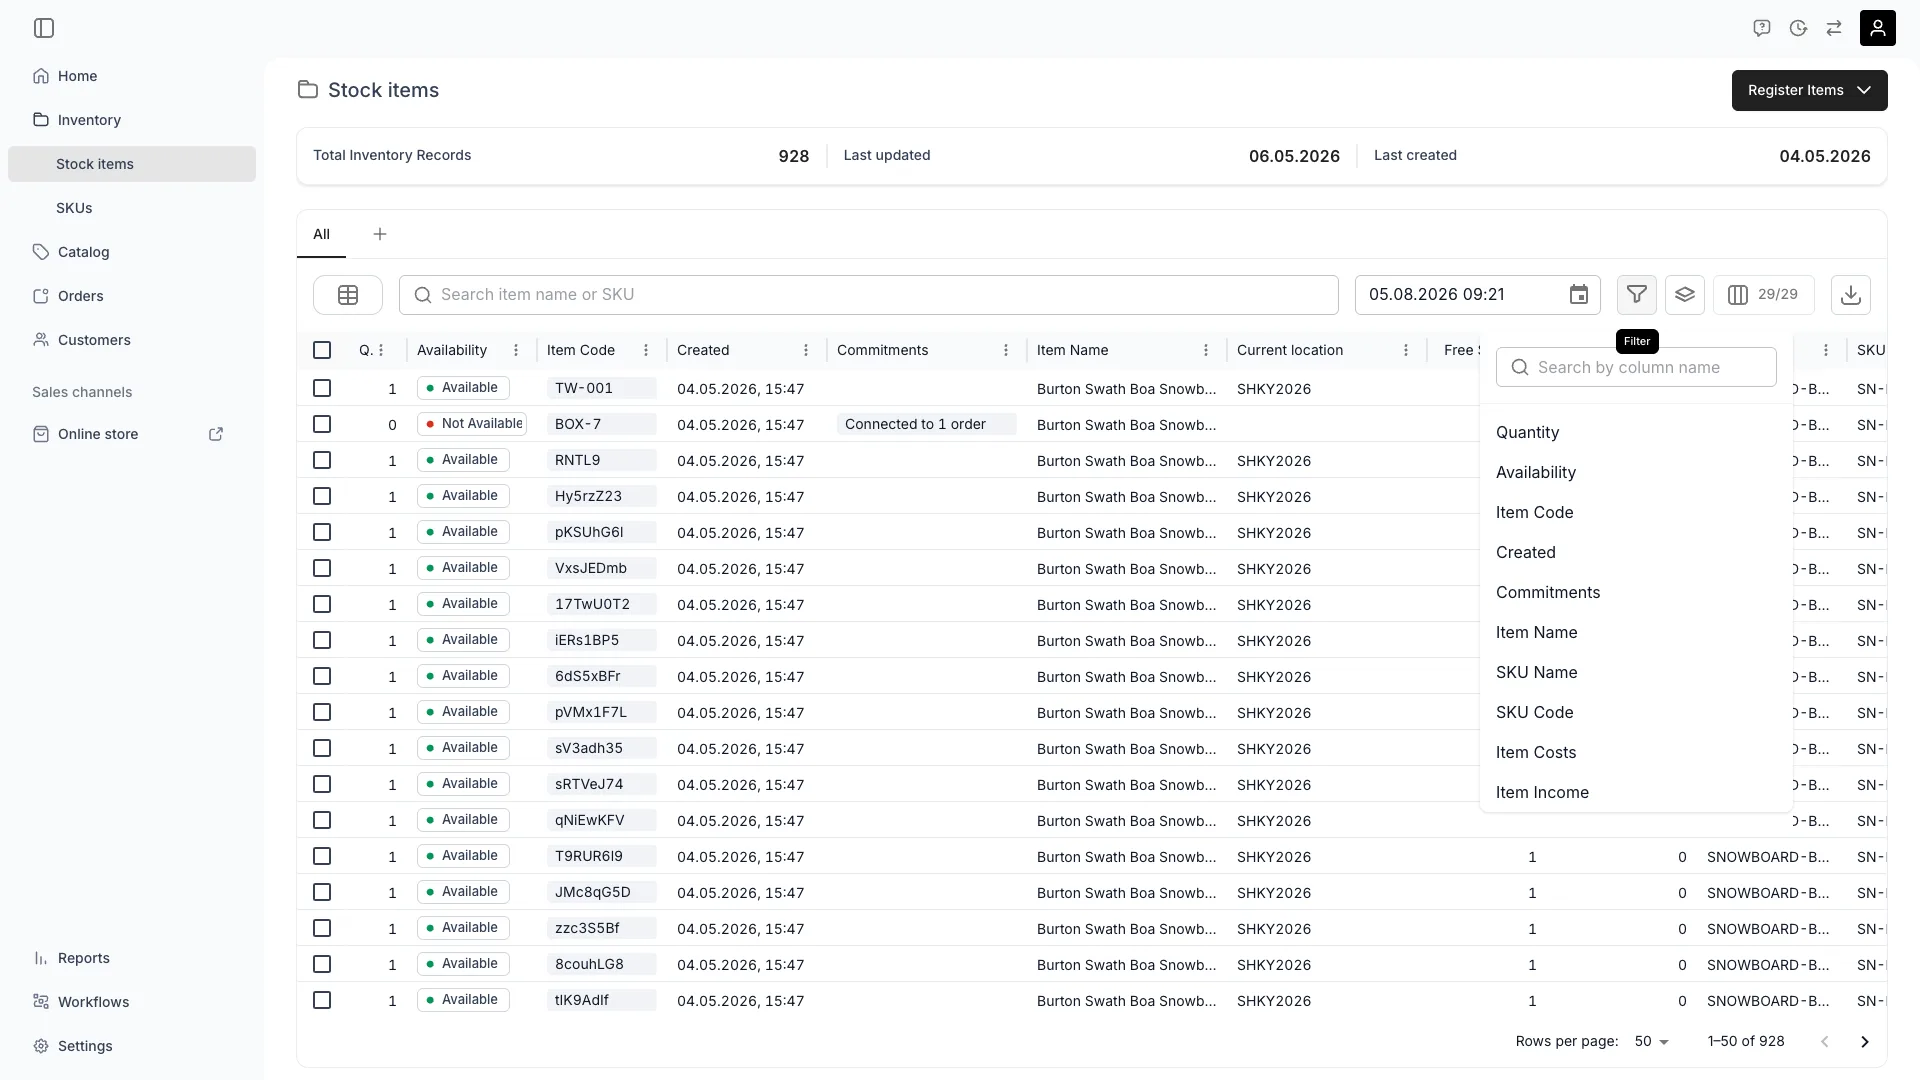Filter by Quantity column

point(1636,432)
